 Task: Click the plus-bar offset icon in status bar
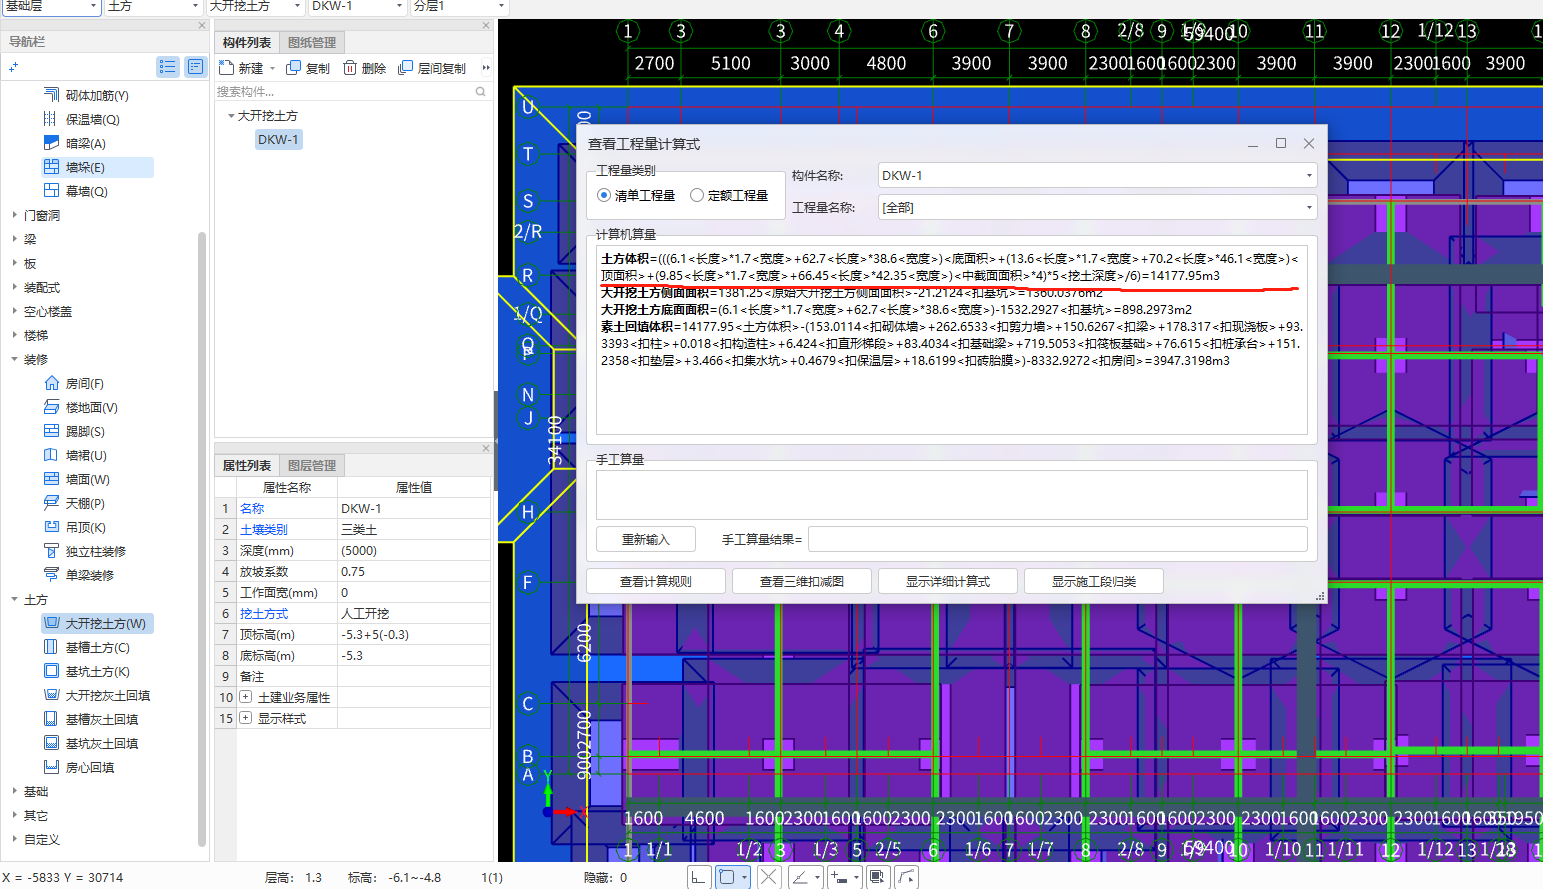click(838, 877)
